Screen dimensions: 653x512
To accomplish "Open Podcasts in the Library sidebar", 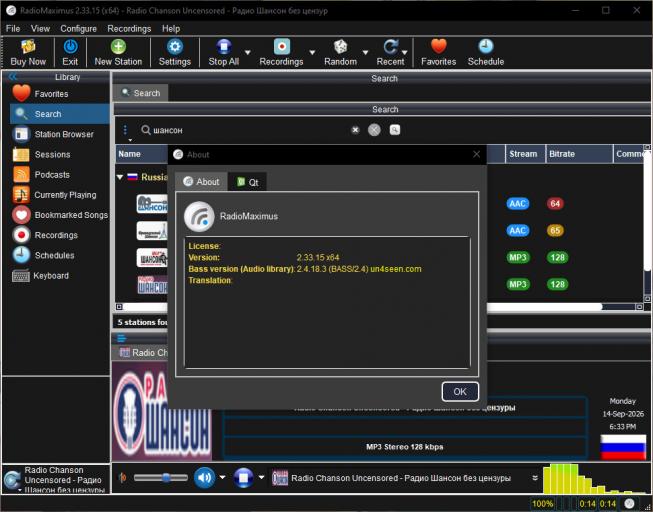I will (60, 175).
